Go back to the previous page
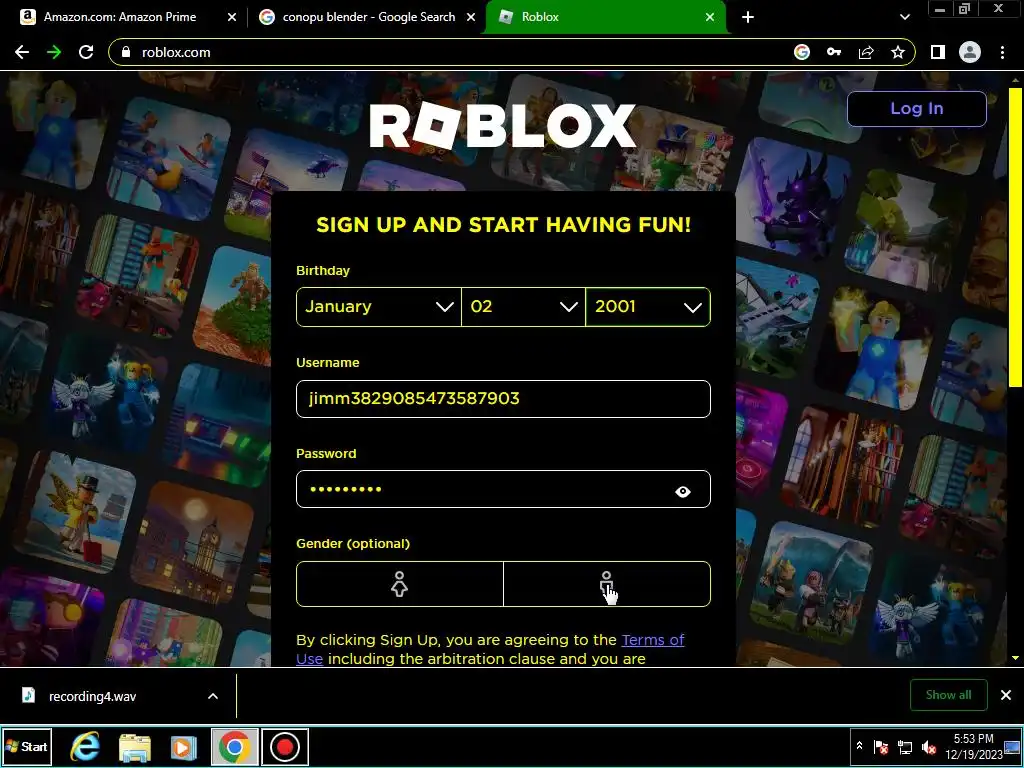This screenshot has width=1024, height=768. click(22, 52)
